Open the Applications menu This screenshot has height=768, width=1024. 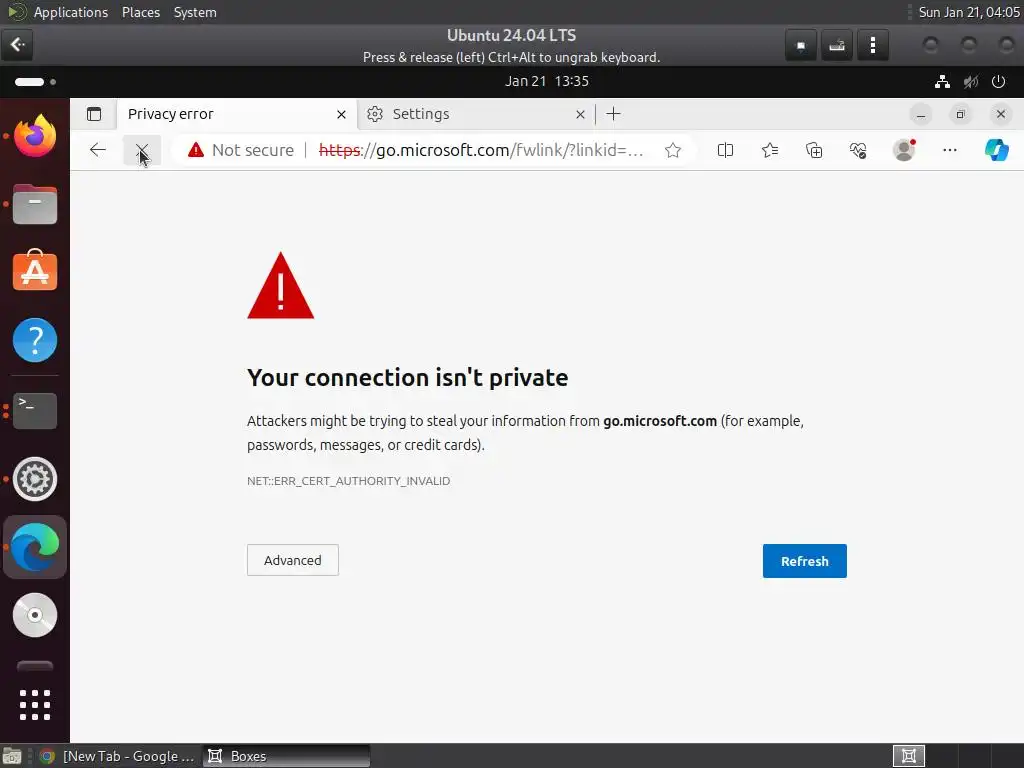point(71,12)
